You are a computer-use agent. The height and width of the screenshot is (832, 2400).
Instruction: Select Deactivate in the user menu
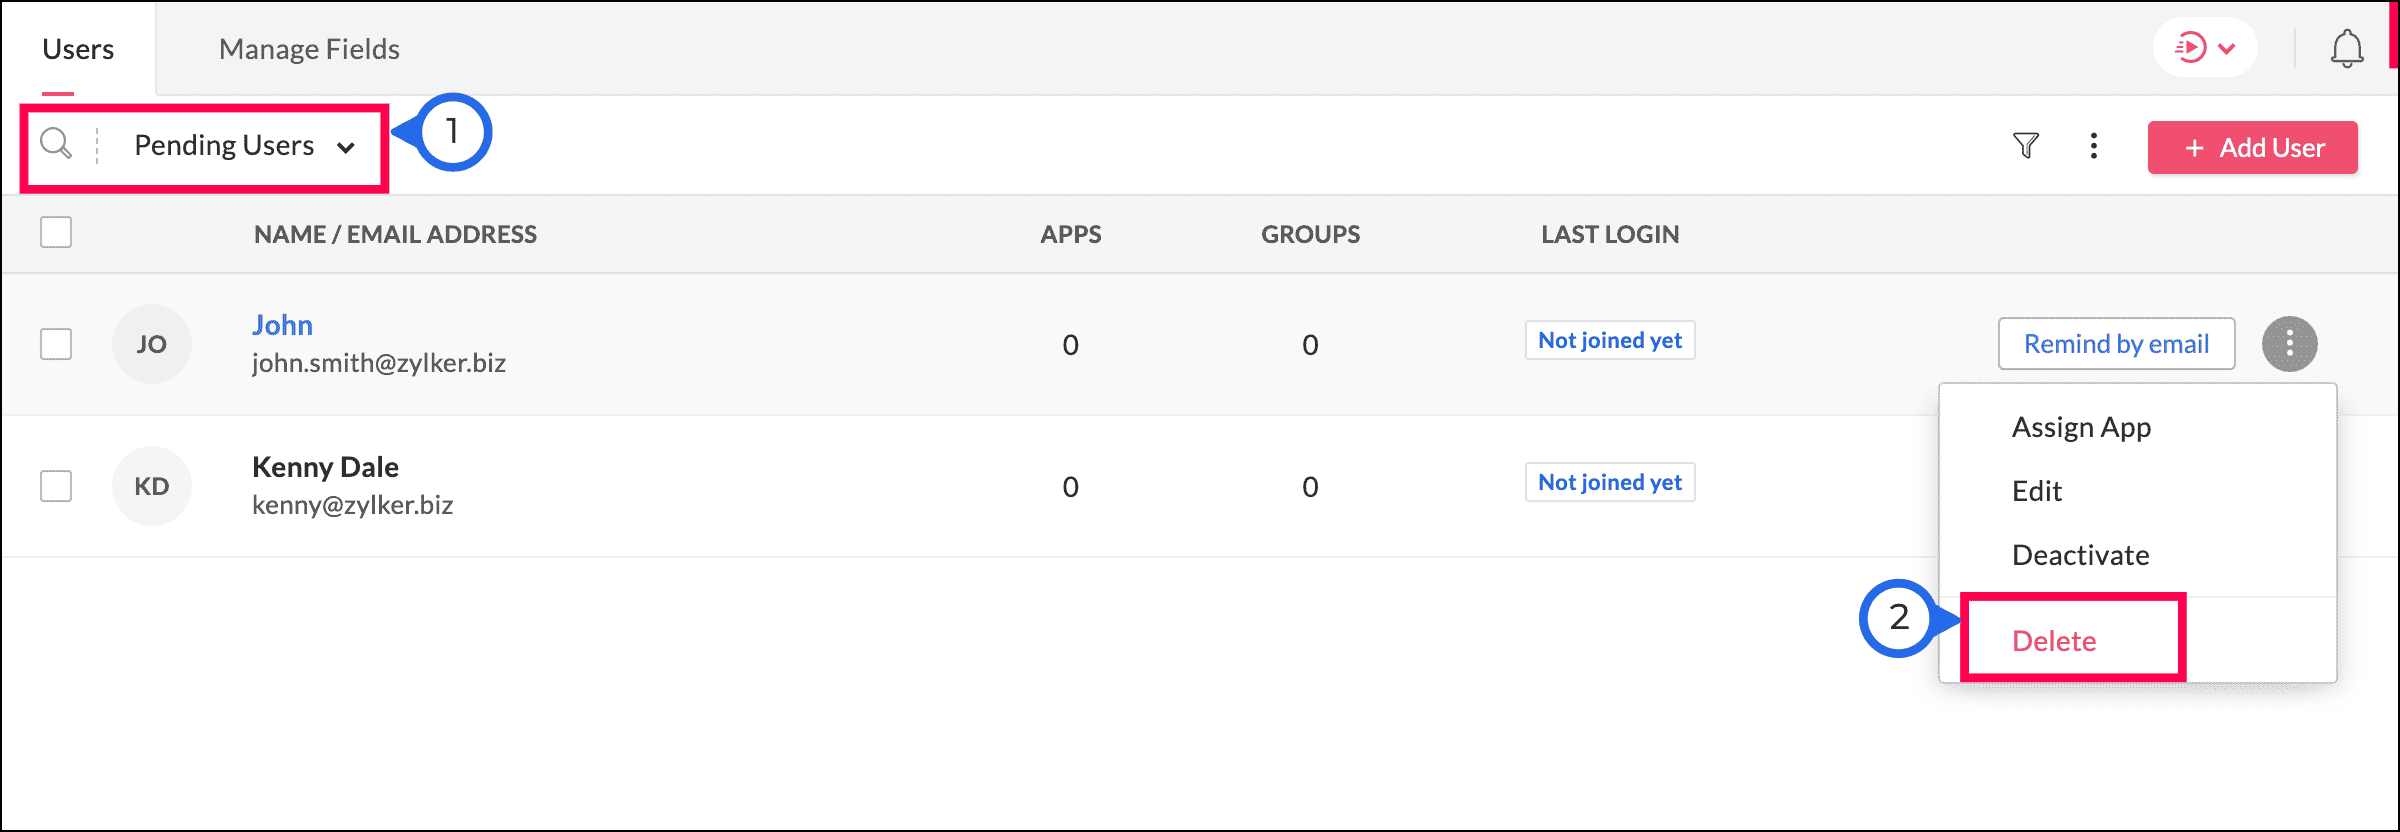(x=2080, y=555)
